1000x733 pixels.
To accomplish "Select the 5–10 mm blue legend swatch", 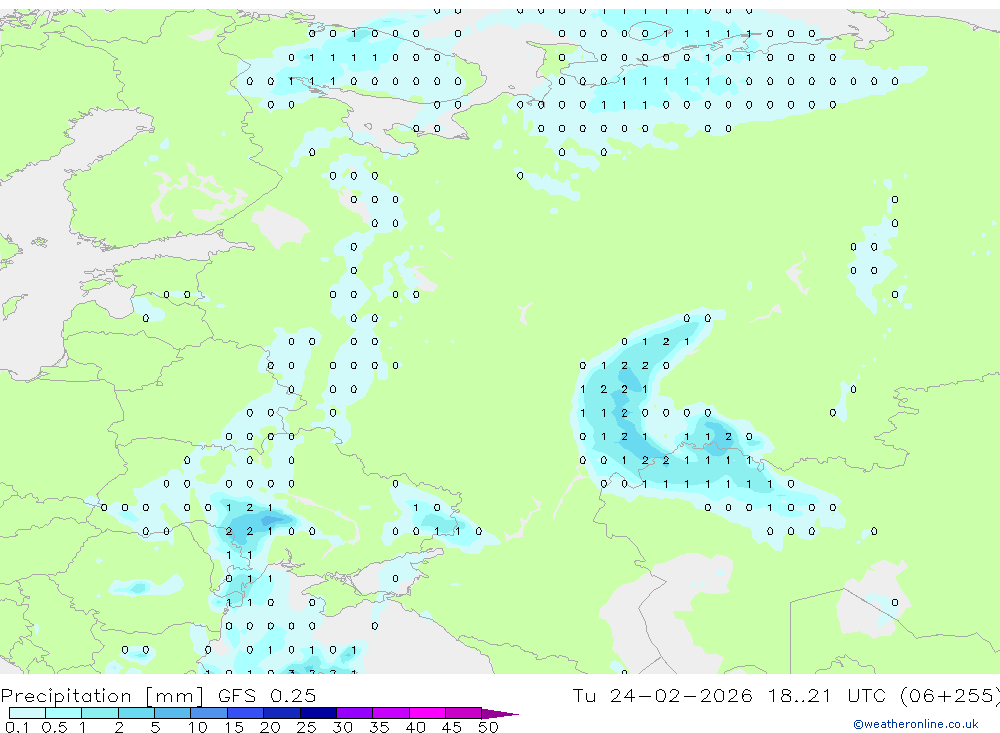I will point(173,713).
